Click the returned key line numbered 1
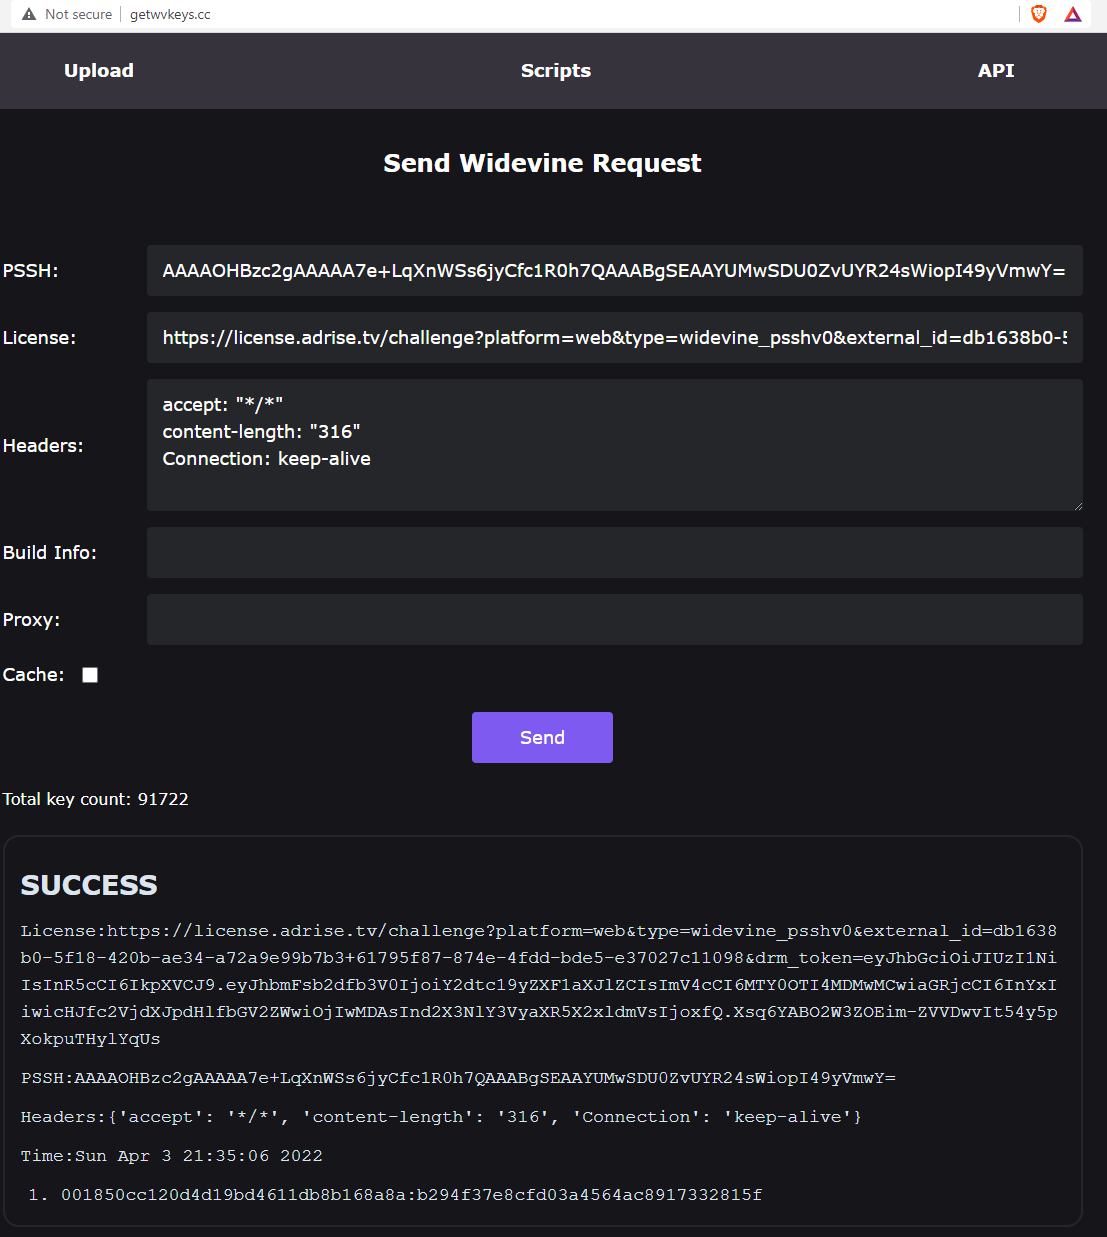Viewport: 1107px width, 1237px height. coord(411,1195)
